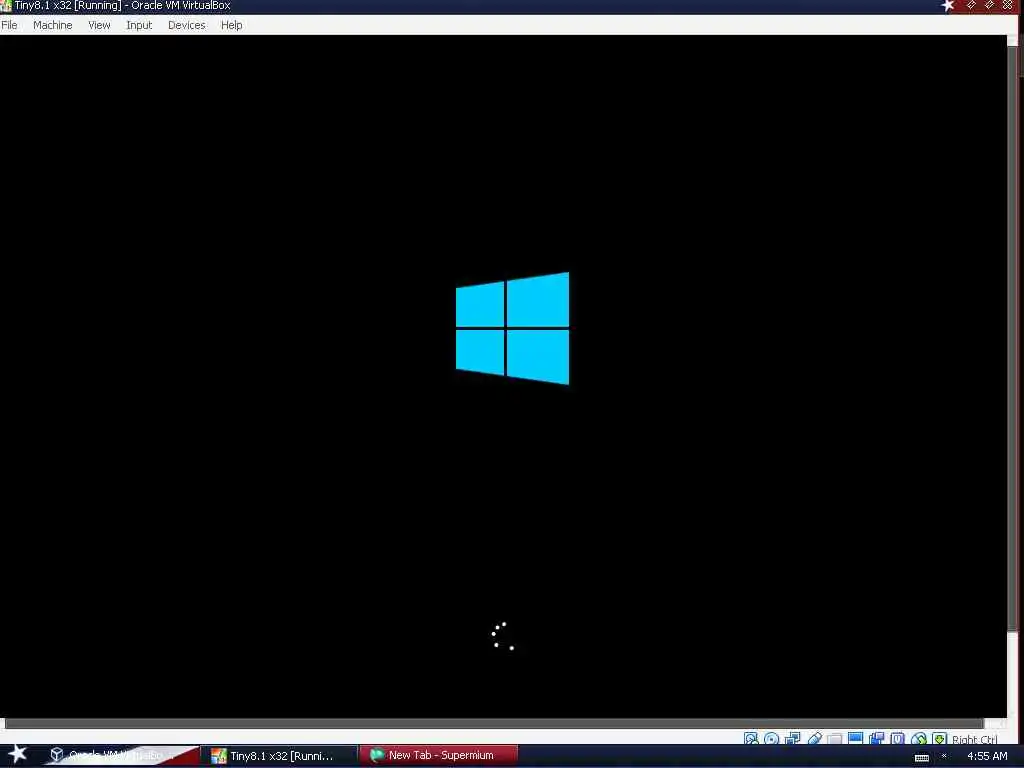Click the hard disk activity status icon

tap(751, 739)
